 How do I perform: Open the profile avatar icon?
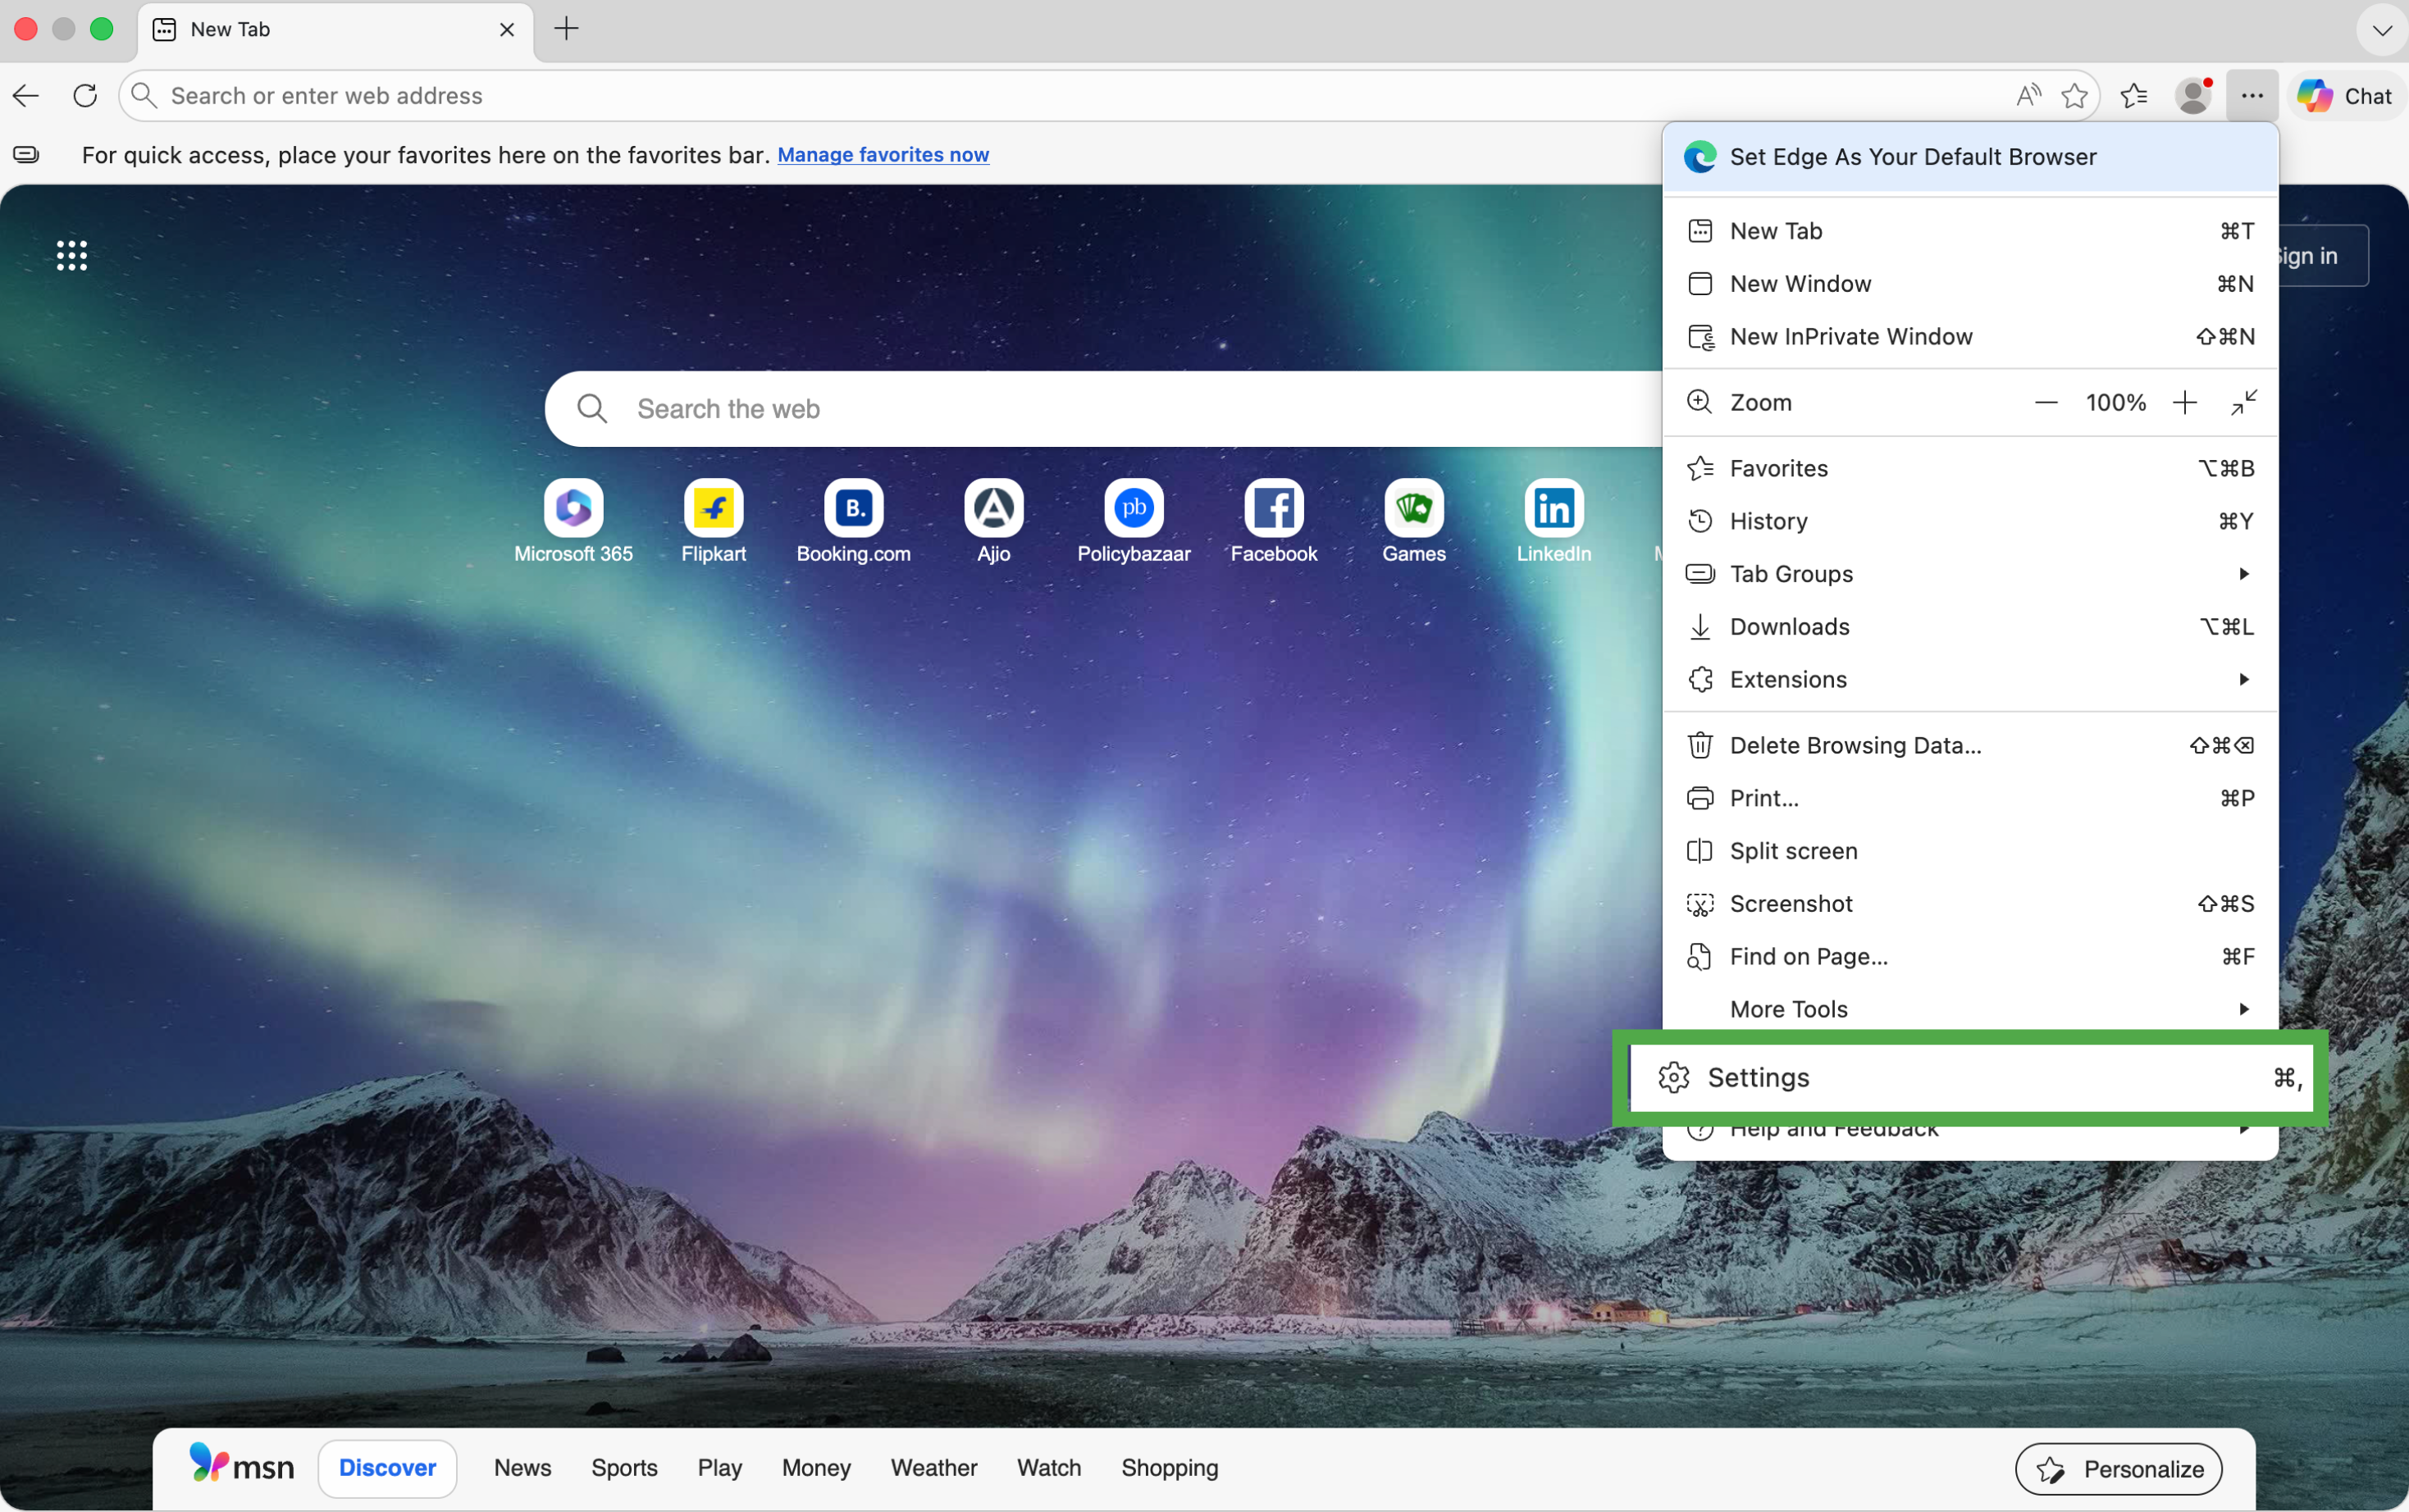2193,96
